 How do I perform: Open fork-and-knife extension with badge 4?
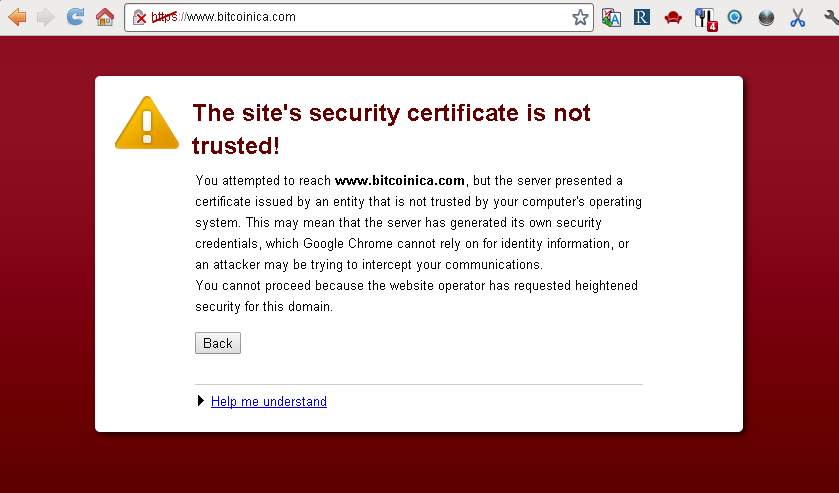tap(706, 19)
